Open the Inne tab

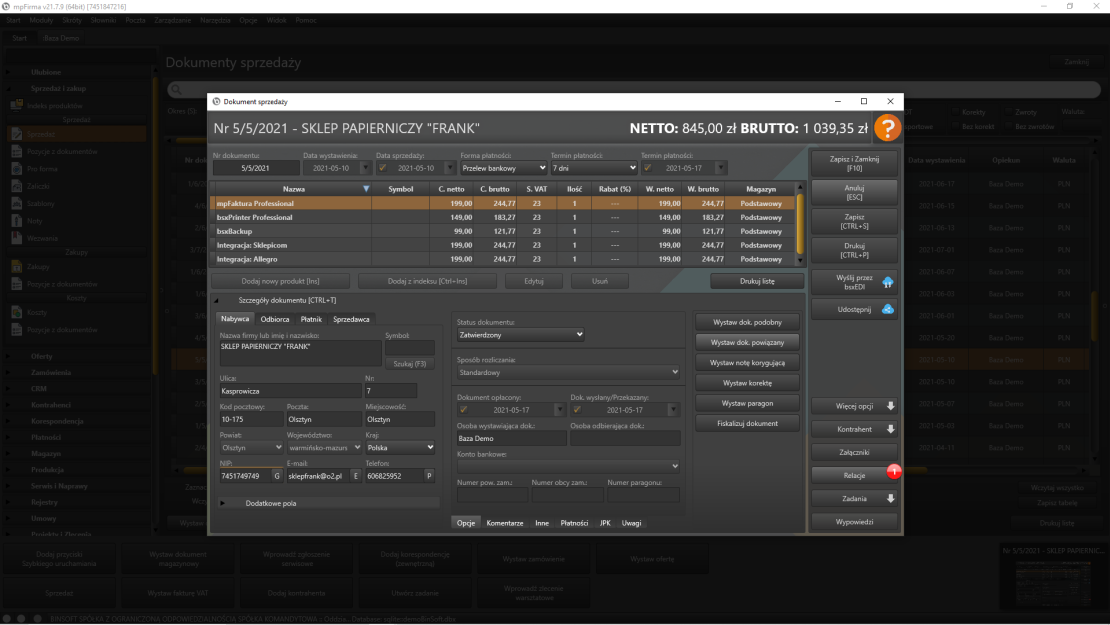point(542,523)
